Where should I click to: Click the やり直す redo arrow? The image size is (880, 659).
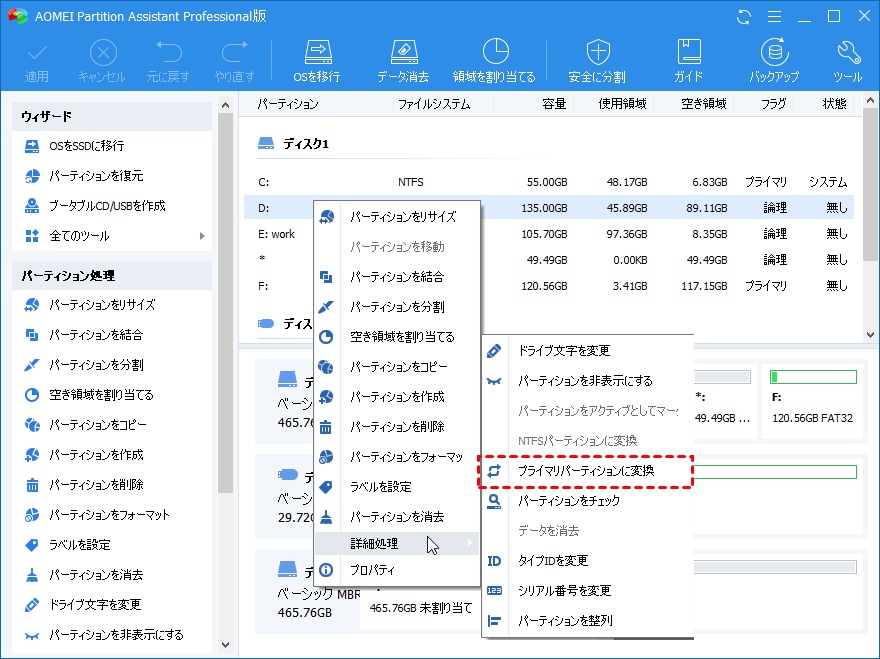pyautogui.click(x=235, y=61)
